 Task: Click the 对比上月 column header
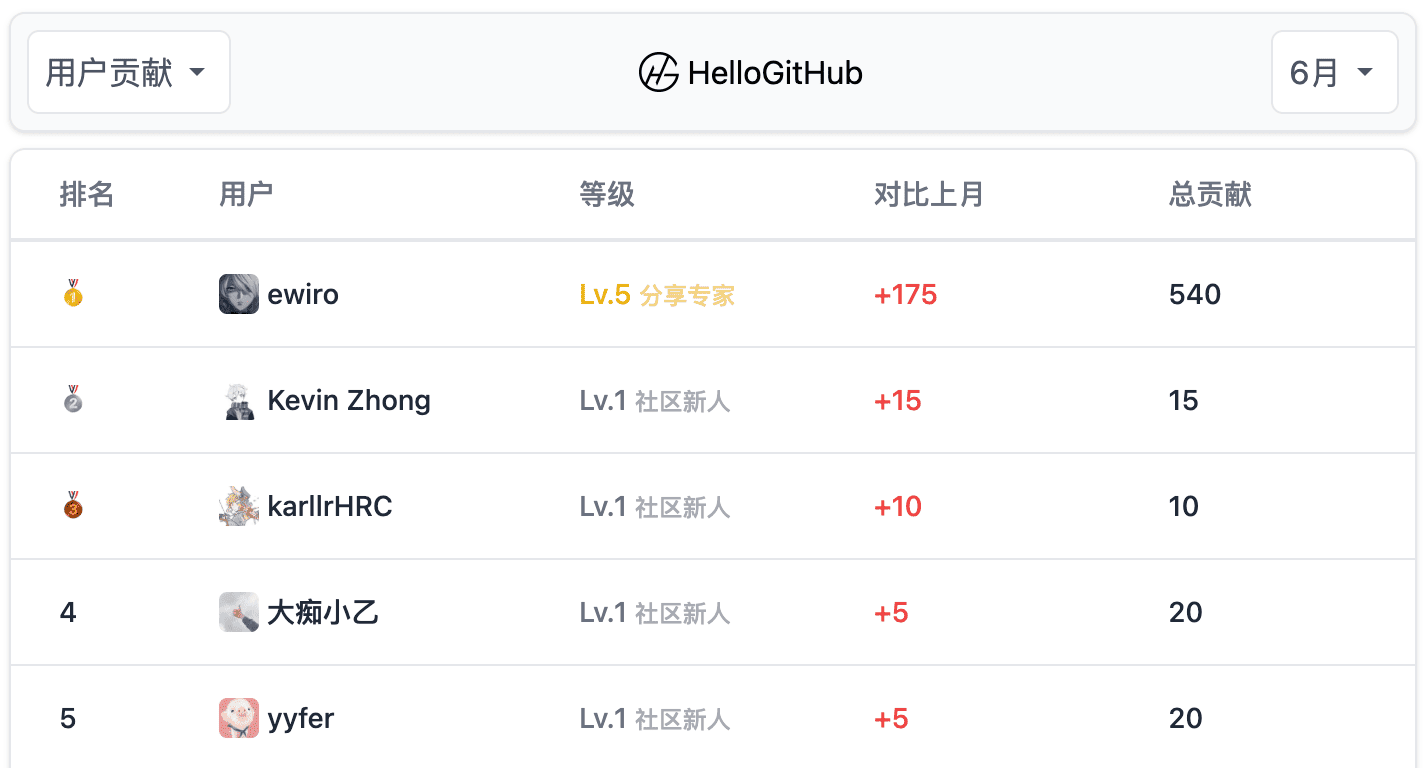(x=929, y=194)
